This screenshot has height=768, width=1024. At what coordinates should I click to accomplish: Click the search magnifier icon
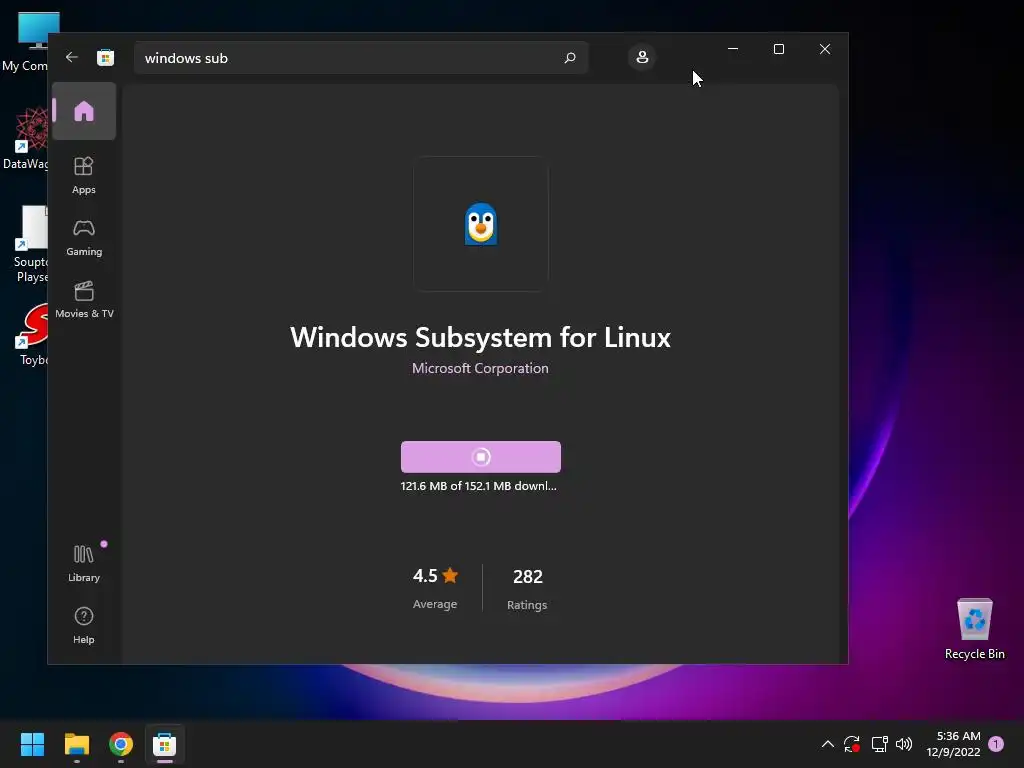point(569,58)
